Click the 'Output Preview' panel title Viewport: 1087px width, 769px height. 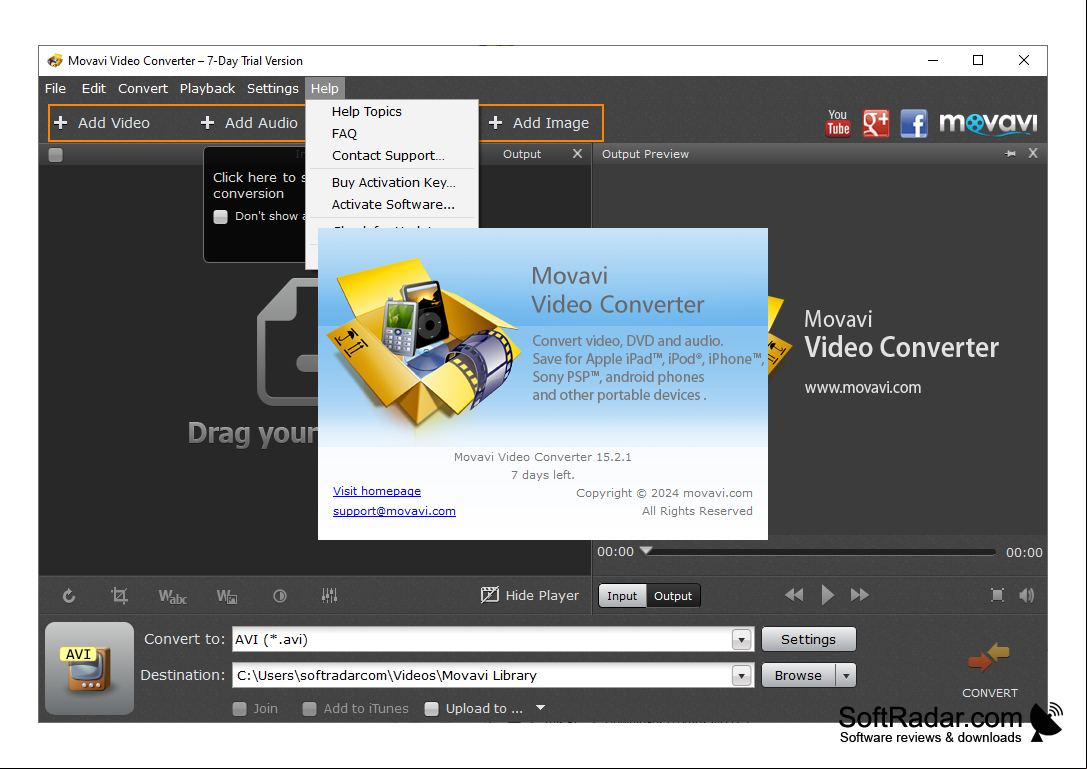coord(645,154)
